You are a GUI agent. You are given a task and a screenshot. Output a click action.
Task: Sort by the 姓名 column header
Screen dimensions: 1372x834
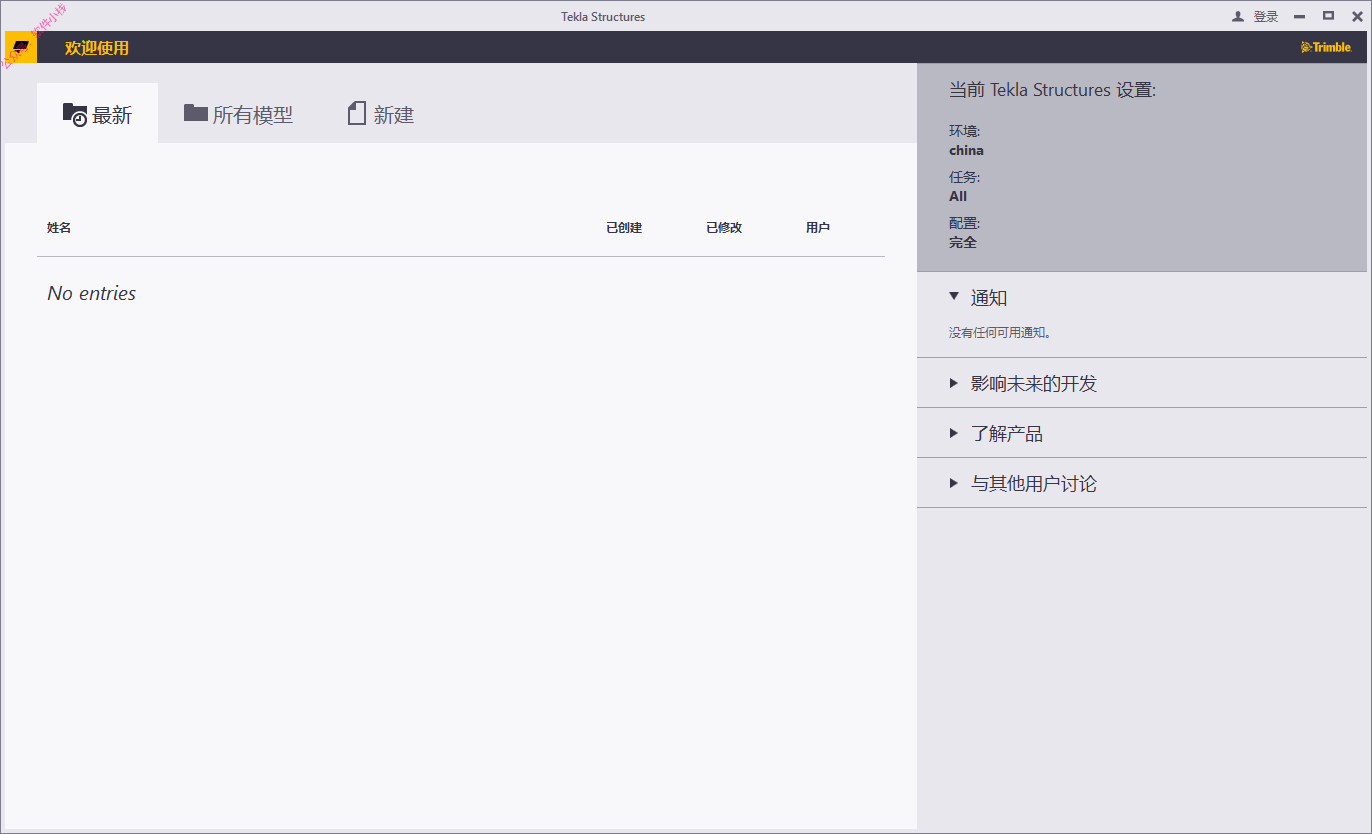59,228
